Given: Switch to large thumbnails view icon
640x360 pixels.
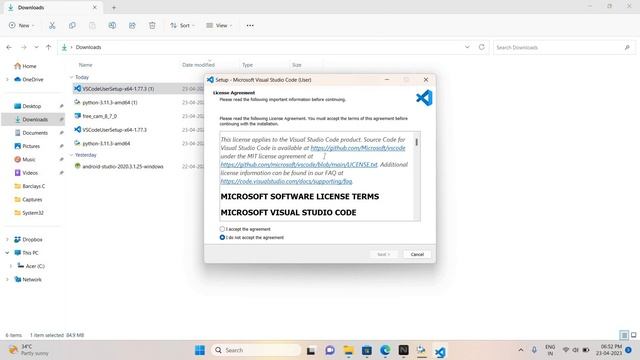Looking at the screenshot, I should [633, 335].
